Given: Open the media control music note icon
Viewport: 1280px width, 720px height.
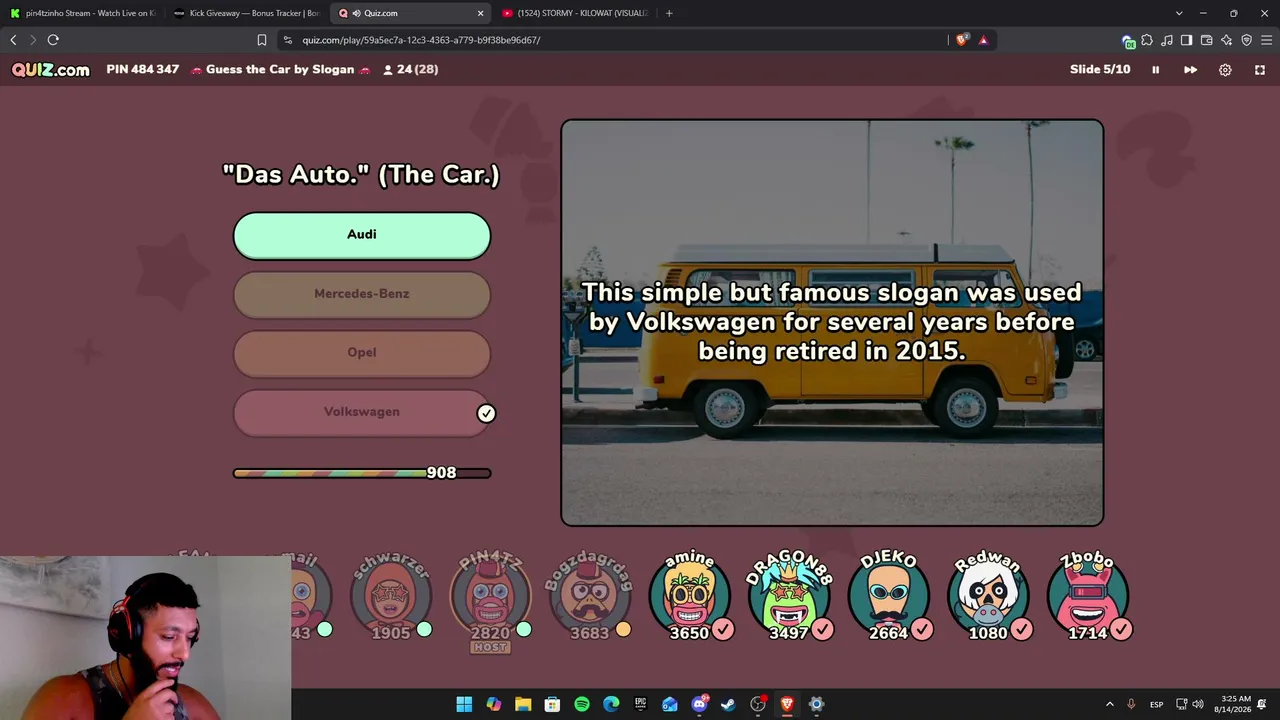Looking at the screenshot, I should tap(1167, 40).
